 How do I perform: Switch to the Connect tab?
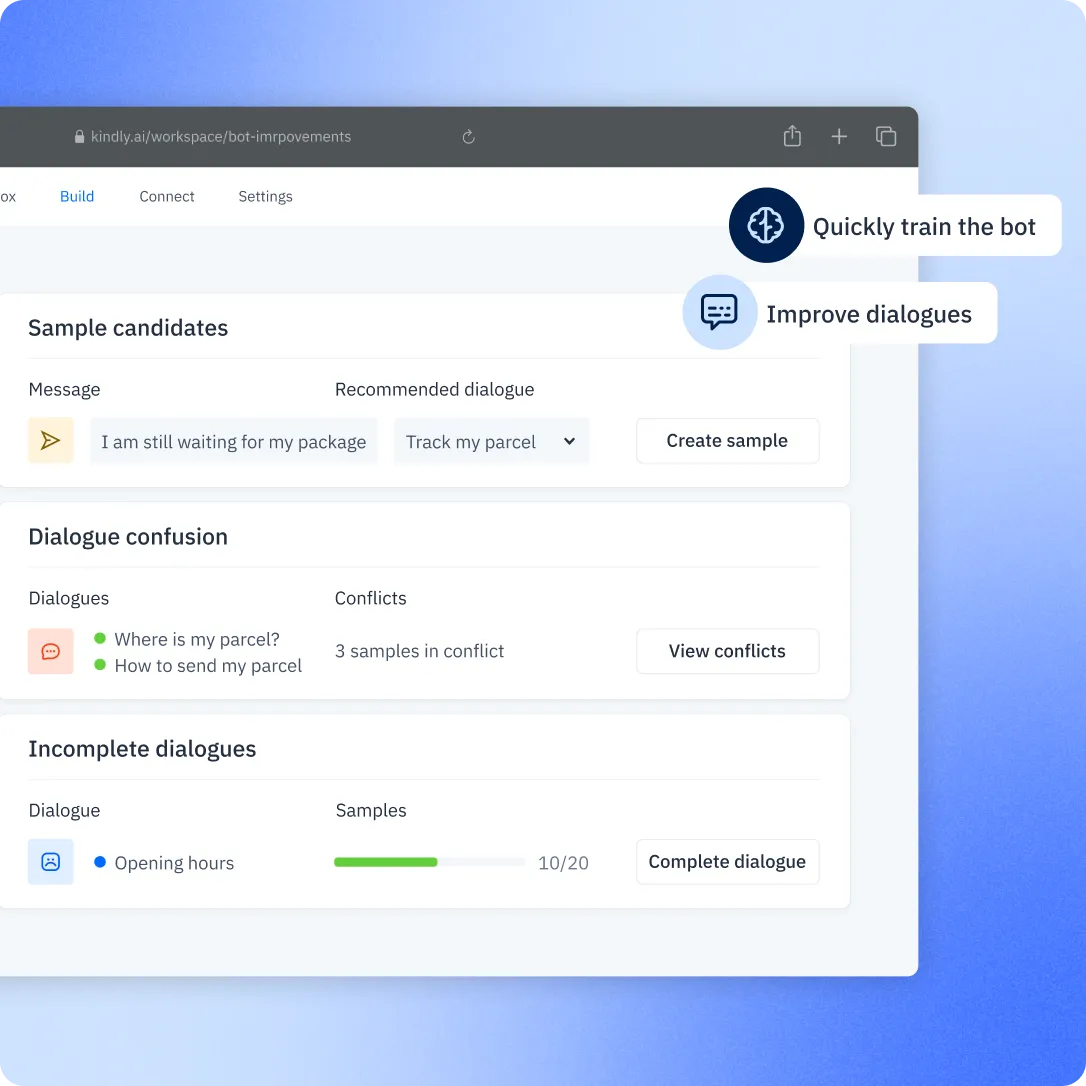[166, 196]
